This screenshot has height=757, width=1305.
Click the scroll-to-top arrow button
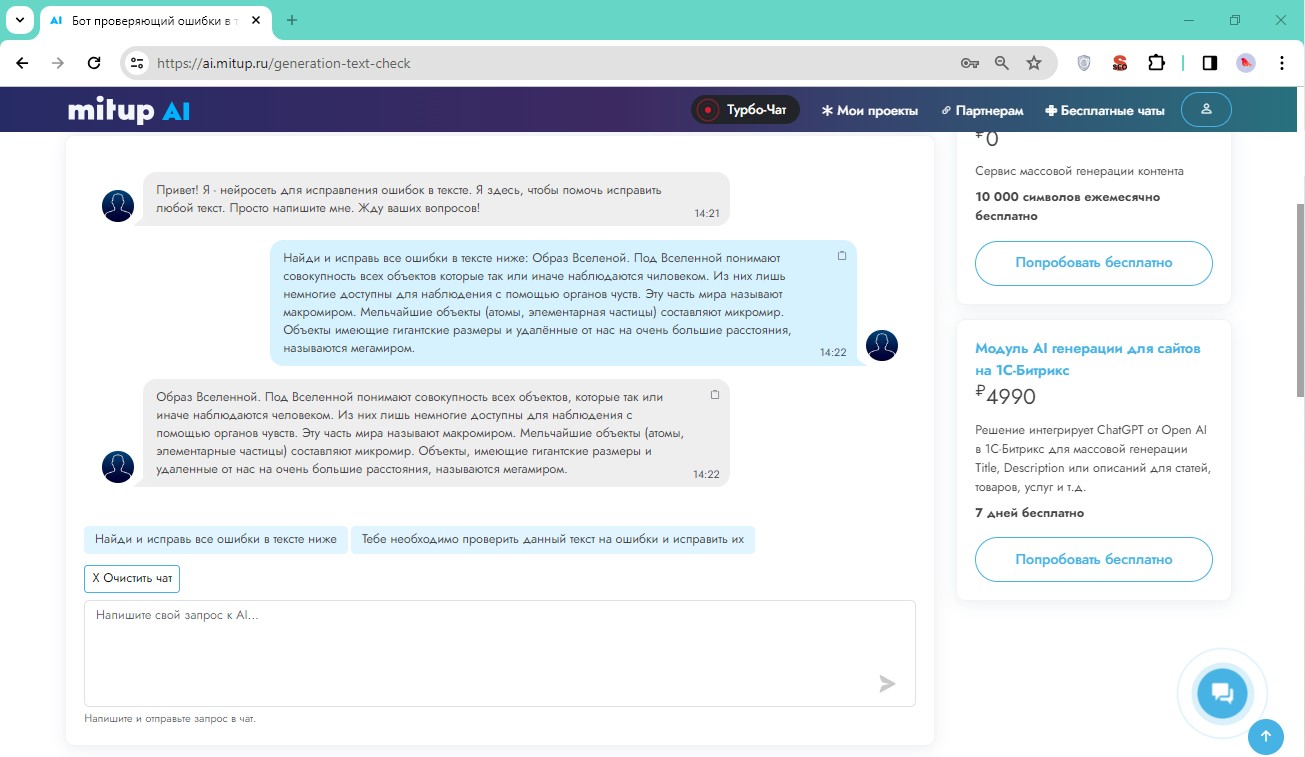pyautogui.click(x=1265, y=737)
